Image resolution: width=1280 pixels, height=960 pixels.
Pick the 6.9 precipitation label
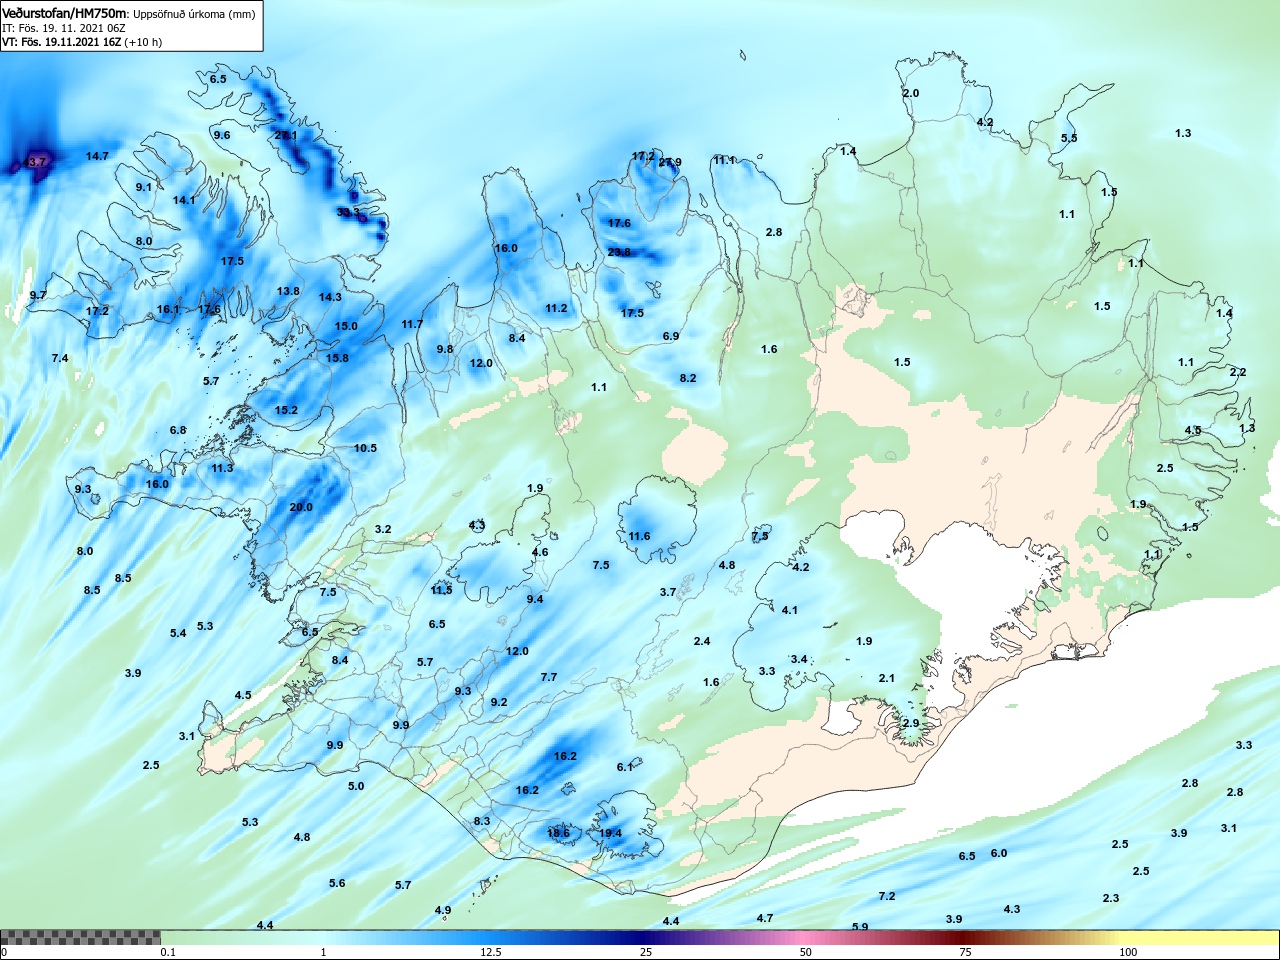[x=671, y=336]
